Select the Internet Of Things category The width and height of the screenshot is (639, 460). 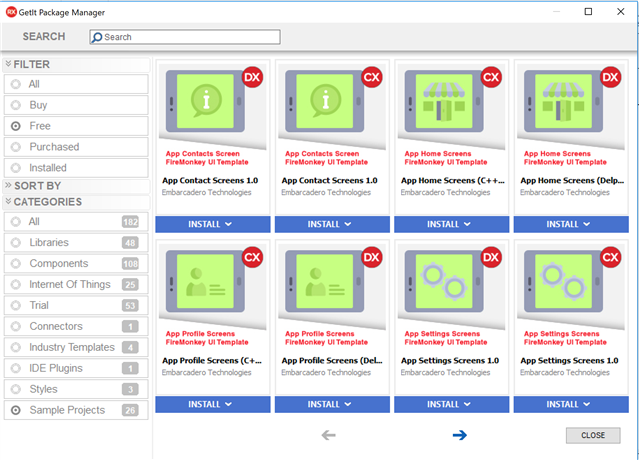(x=76, y=284)
